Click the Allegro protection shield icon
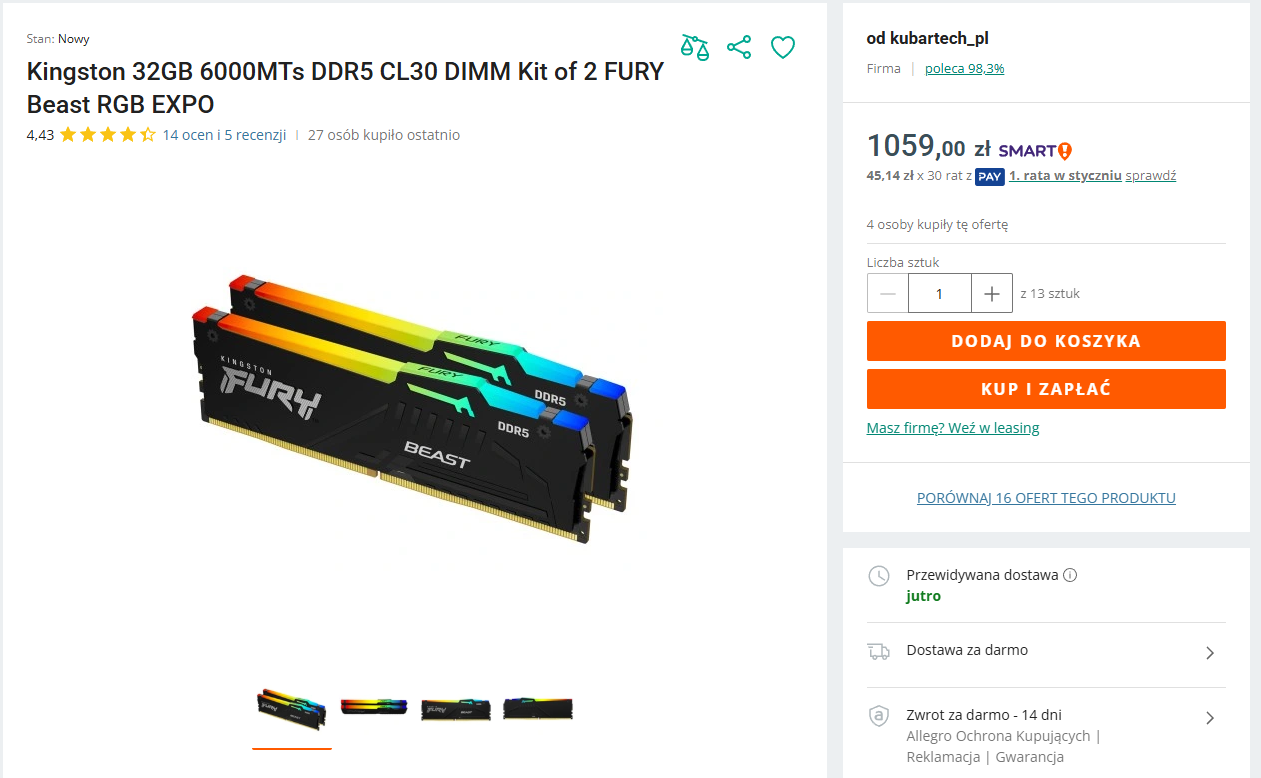Viewport: 1261px width, 778px height. click(x=878, y=716)
